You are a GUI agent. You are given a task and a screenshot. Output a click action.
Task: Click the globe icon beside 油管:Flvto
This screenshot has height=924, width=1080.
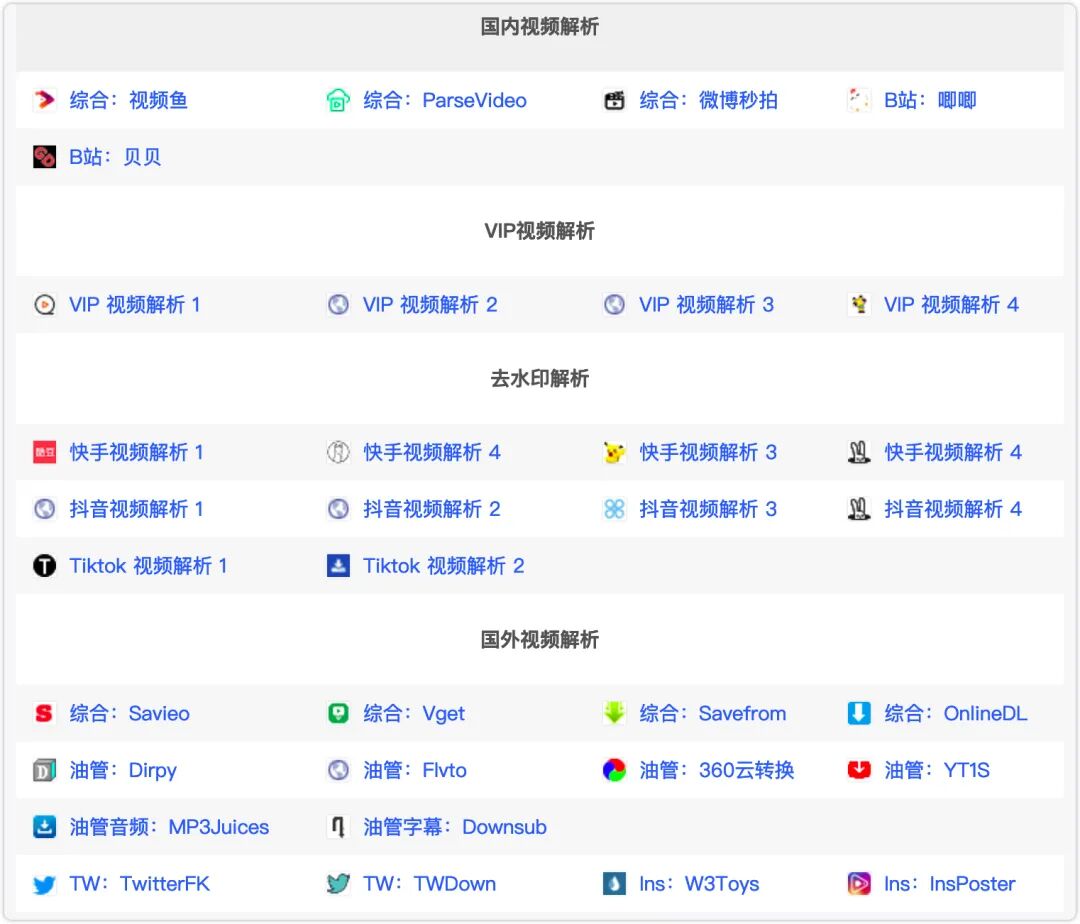pyautogui.click(x=338, y=770)
